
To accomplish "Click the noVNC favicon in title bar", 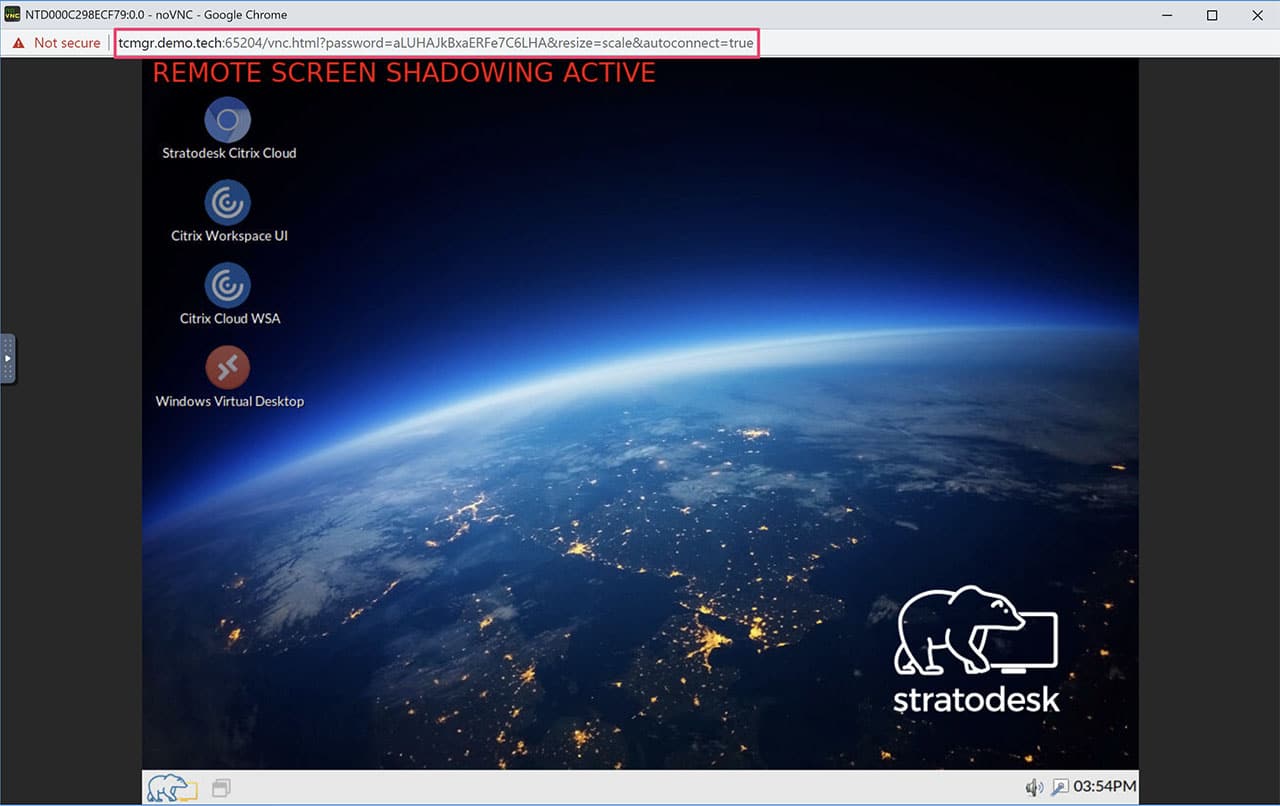I will click(x=12, y=14).
